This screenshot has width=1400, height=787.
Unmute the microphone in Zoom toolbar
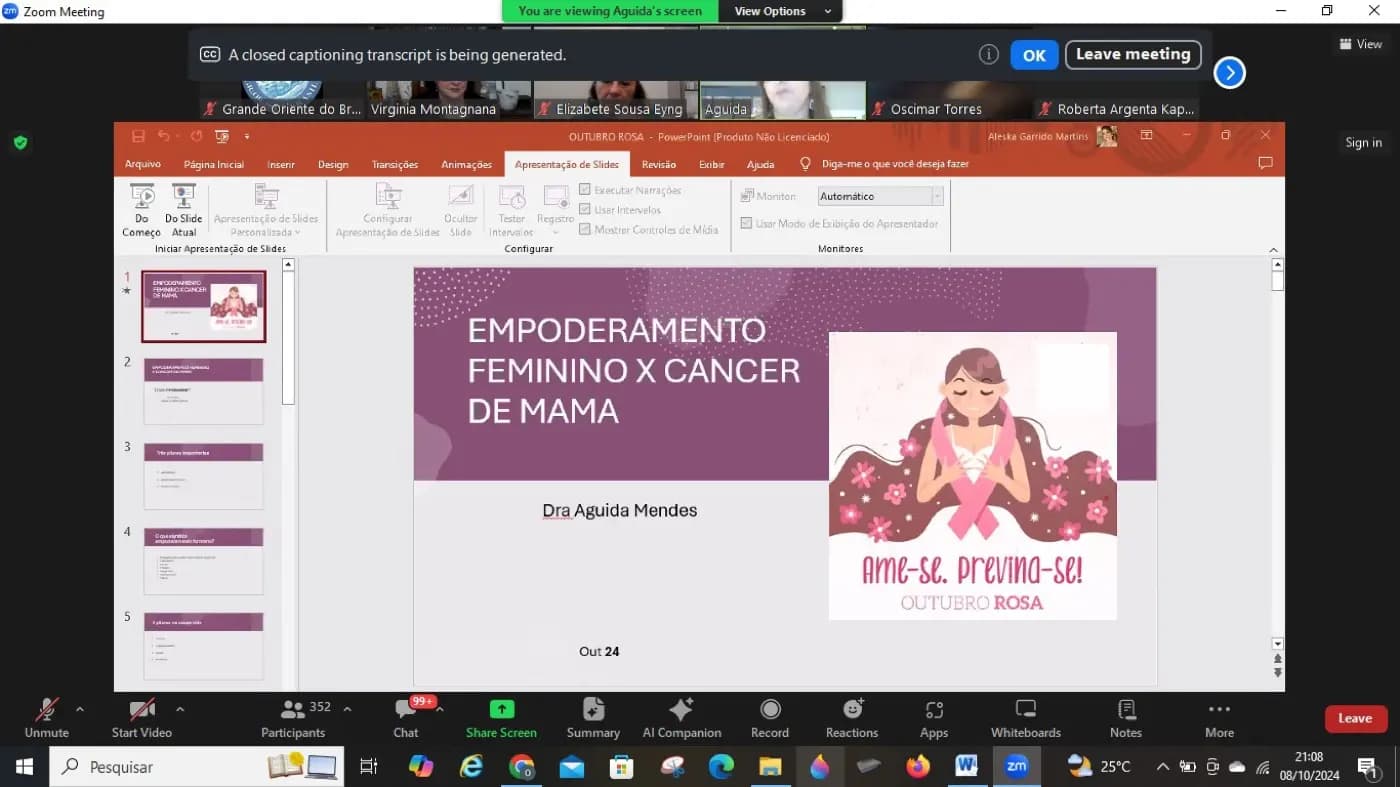[x=47, y=718]
